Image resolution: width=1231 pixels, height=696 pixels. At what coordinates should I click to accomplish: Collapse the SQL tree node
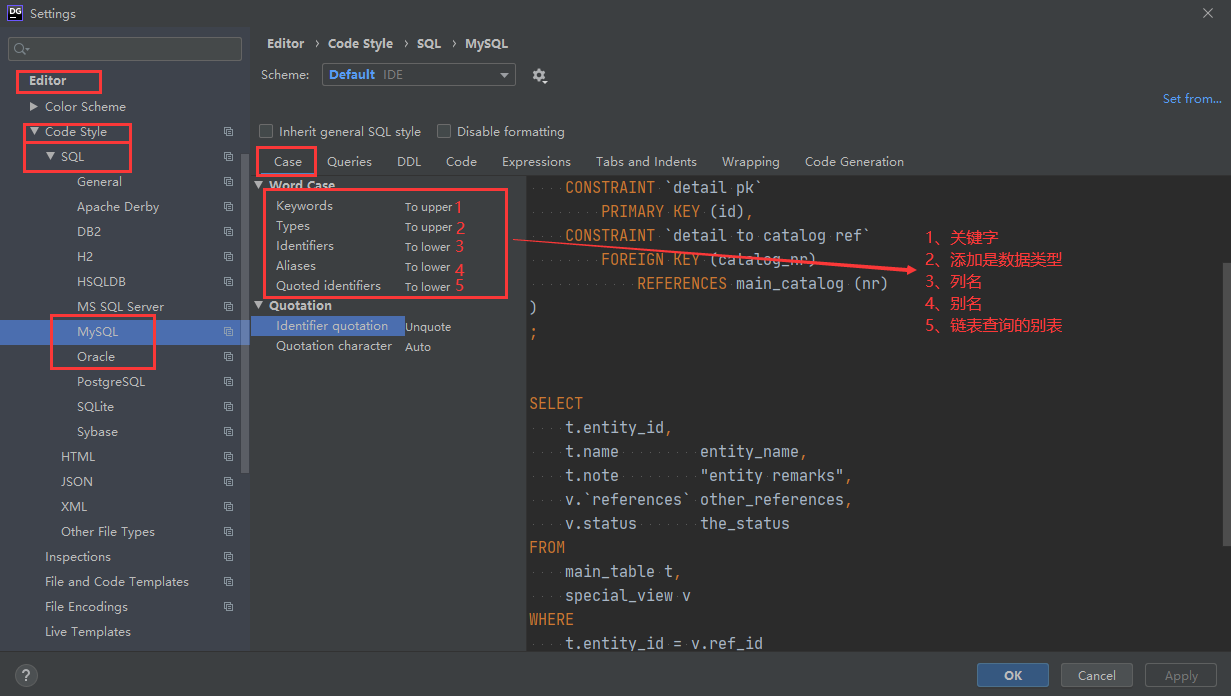(x=50, y=156)
